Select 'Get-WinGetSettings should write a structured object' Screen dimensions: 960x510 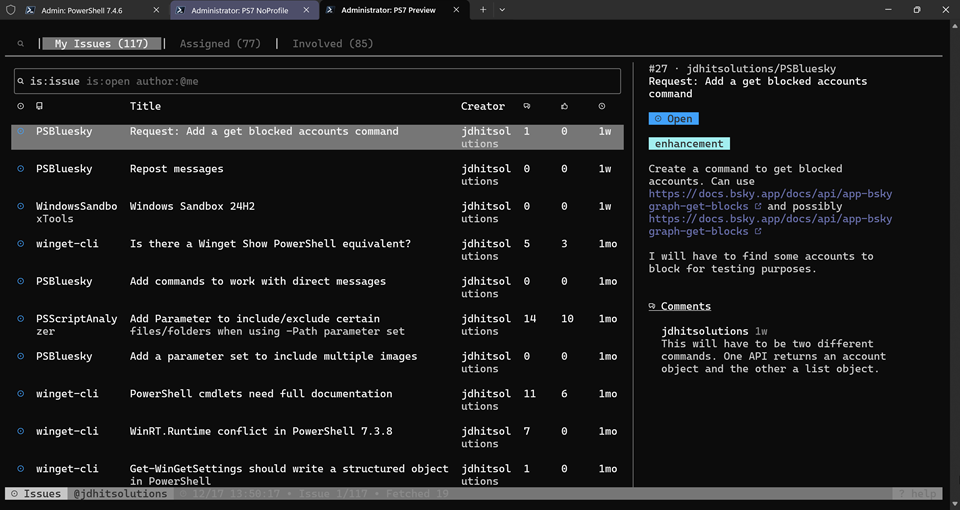[289, 474]
